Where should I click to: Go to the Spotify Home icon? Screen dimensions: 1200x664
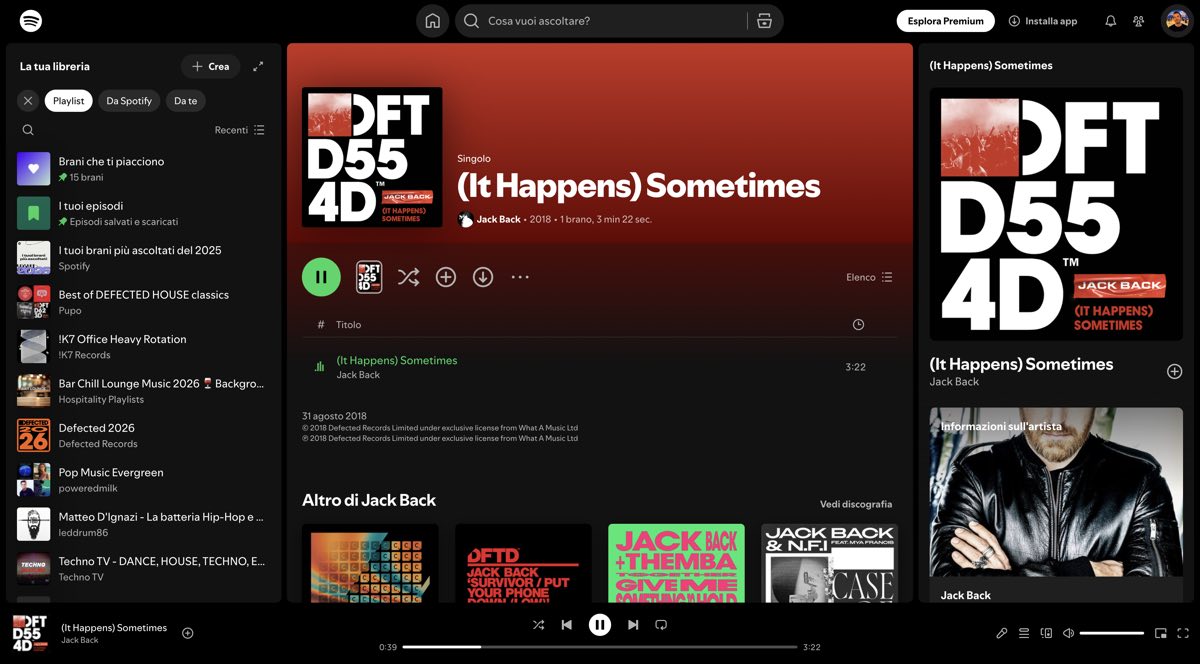click(432, 21)
